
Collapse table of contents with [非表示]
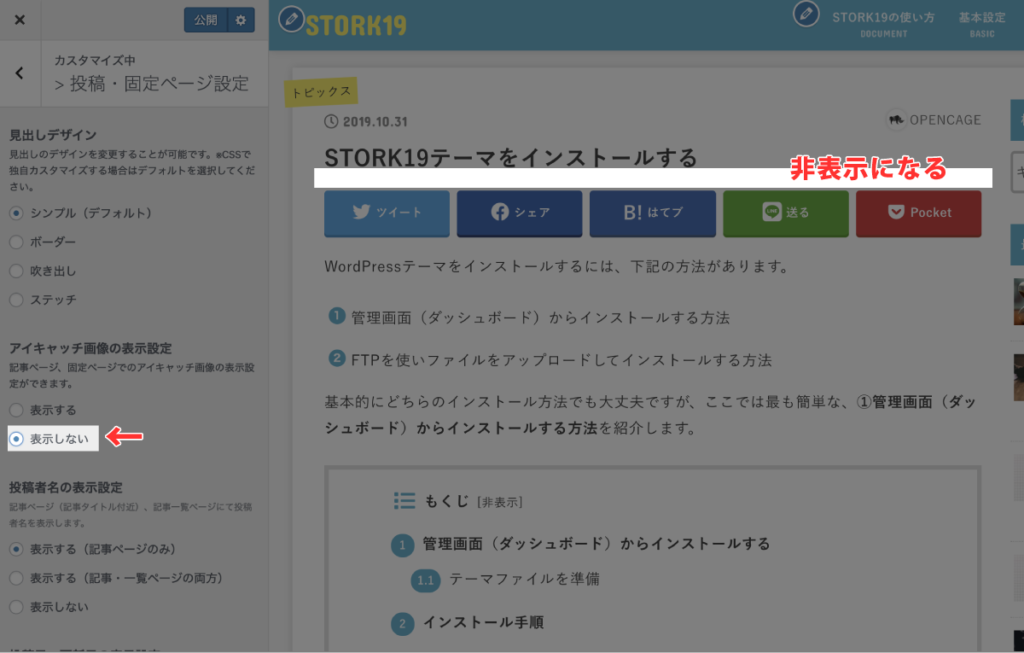[x=500, y=502]
